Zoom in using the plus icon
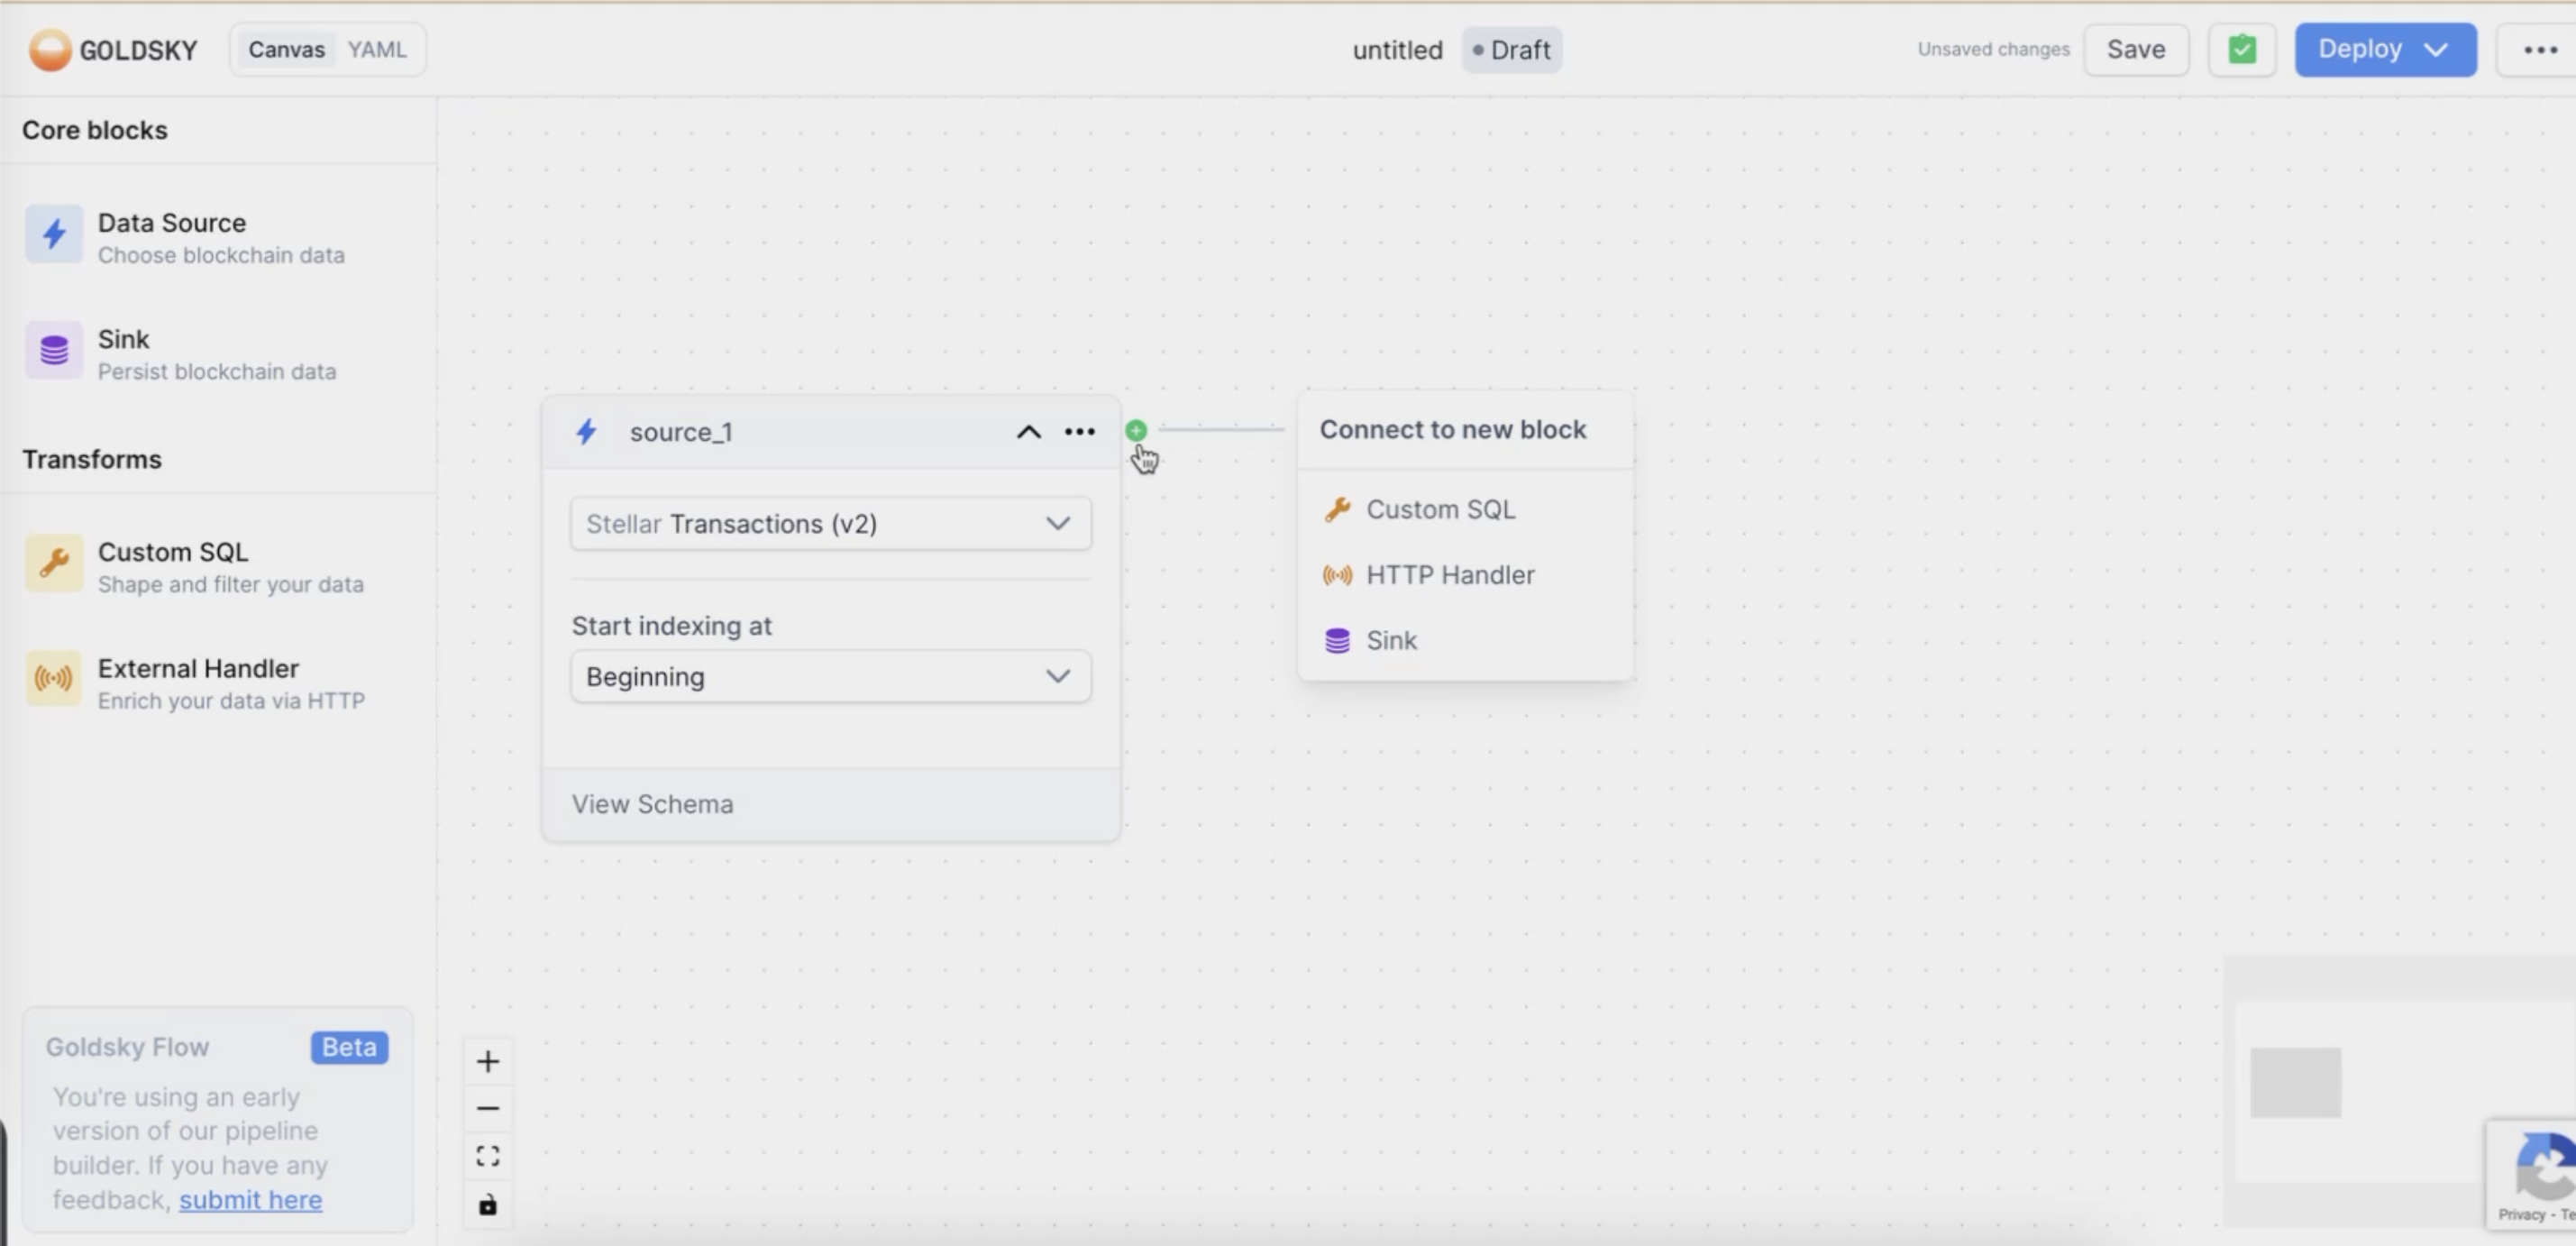 pos(488,1061)
